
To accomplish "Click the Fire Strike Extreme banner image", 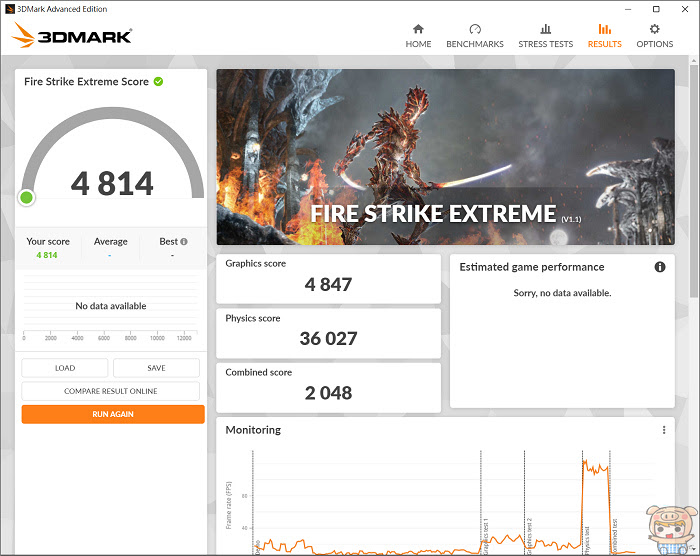I will pyautogui.click(x=446, y=157).
